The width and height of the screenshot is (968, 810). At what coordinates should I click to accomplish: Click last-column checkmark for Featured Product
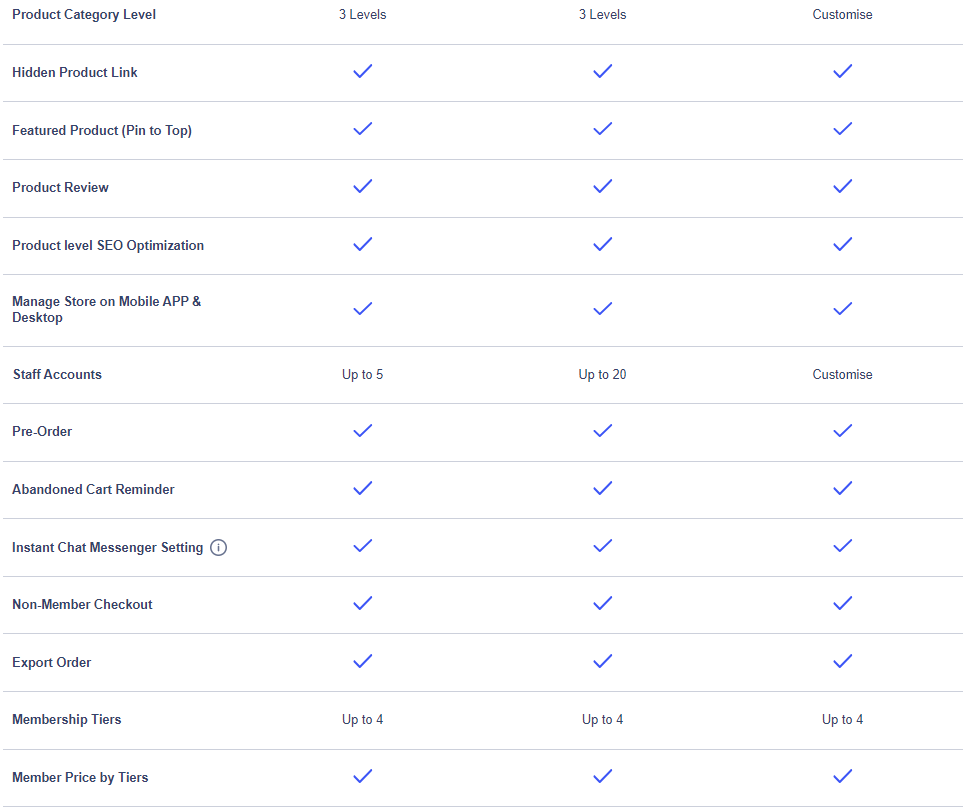[x=843, y=128]
